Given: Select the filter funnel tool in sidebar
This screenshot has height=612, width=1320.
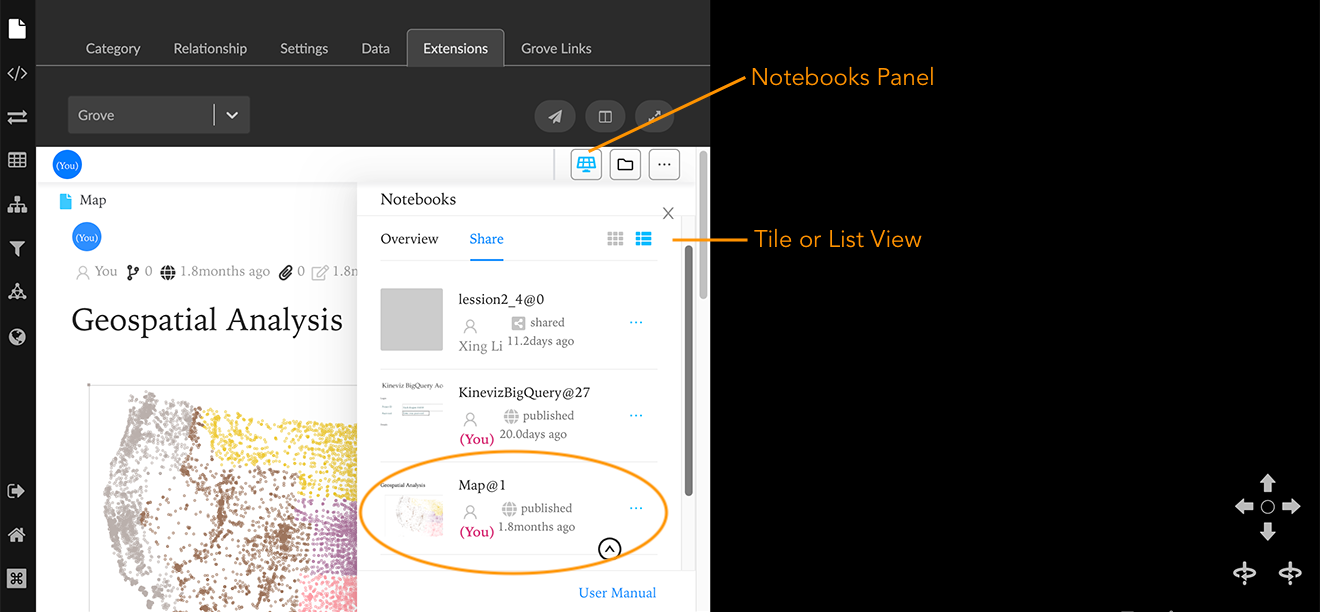Looking at the screenshot, I should pos(16,248).
